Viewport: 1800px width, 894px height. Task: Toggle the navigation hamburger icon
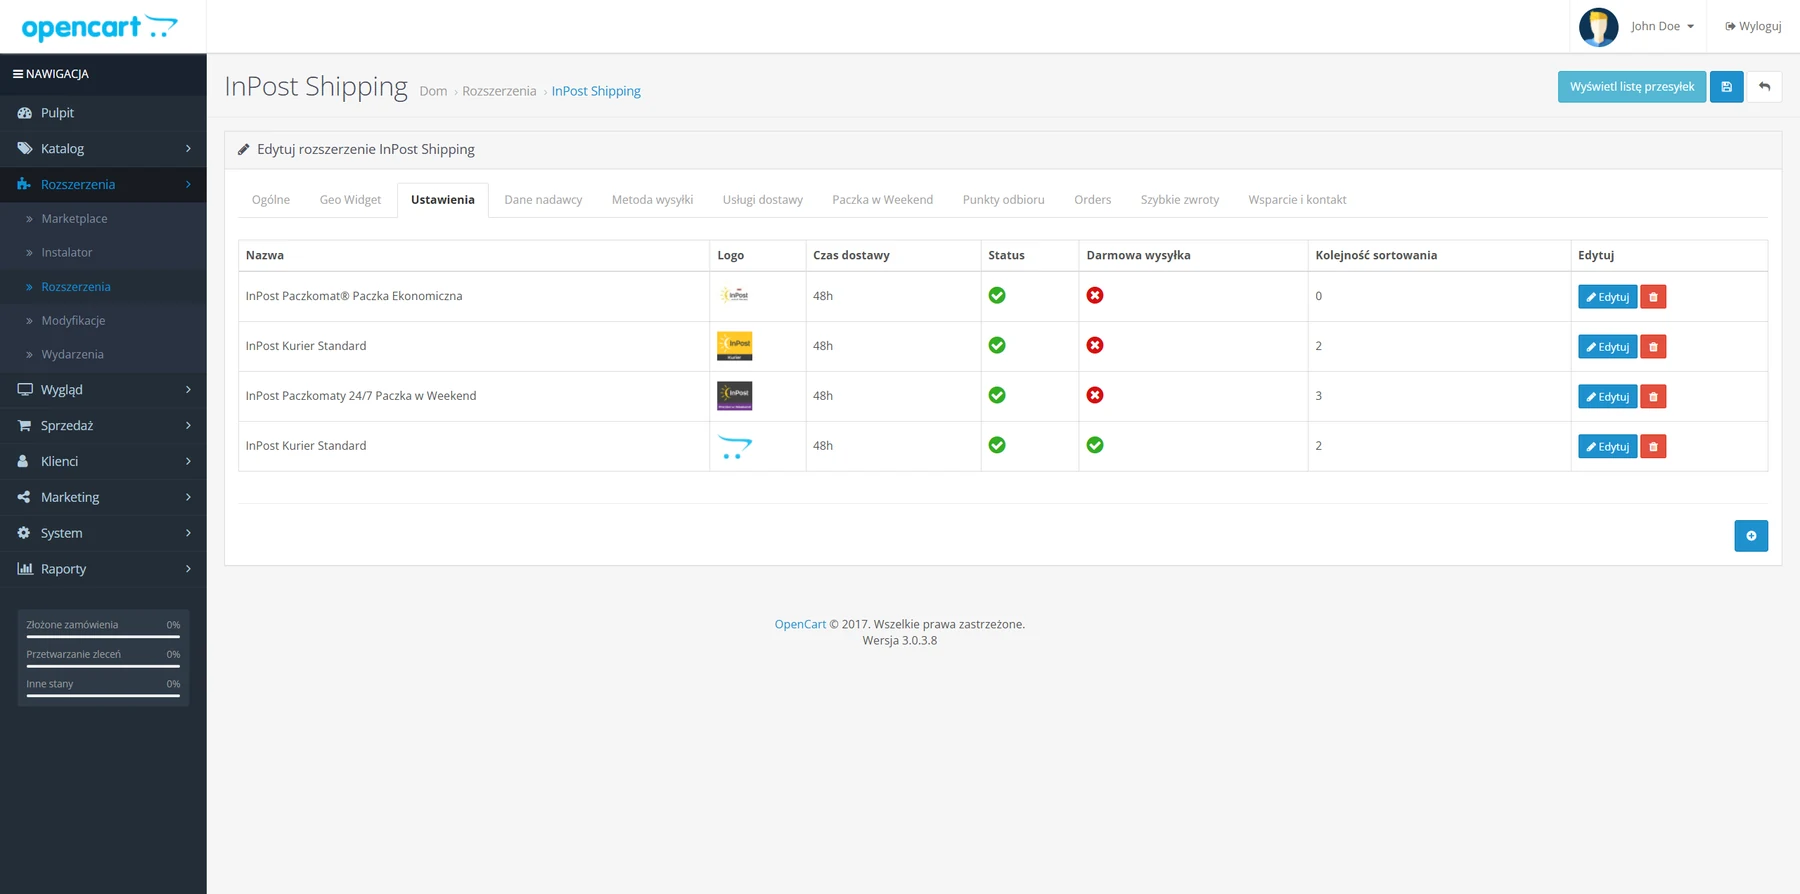tap(18, 74)
